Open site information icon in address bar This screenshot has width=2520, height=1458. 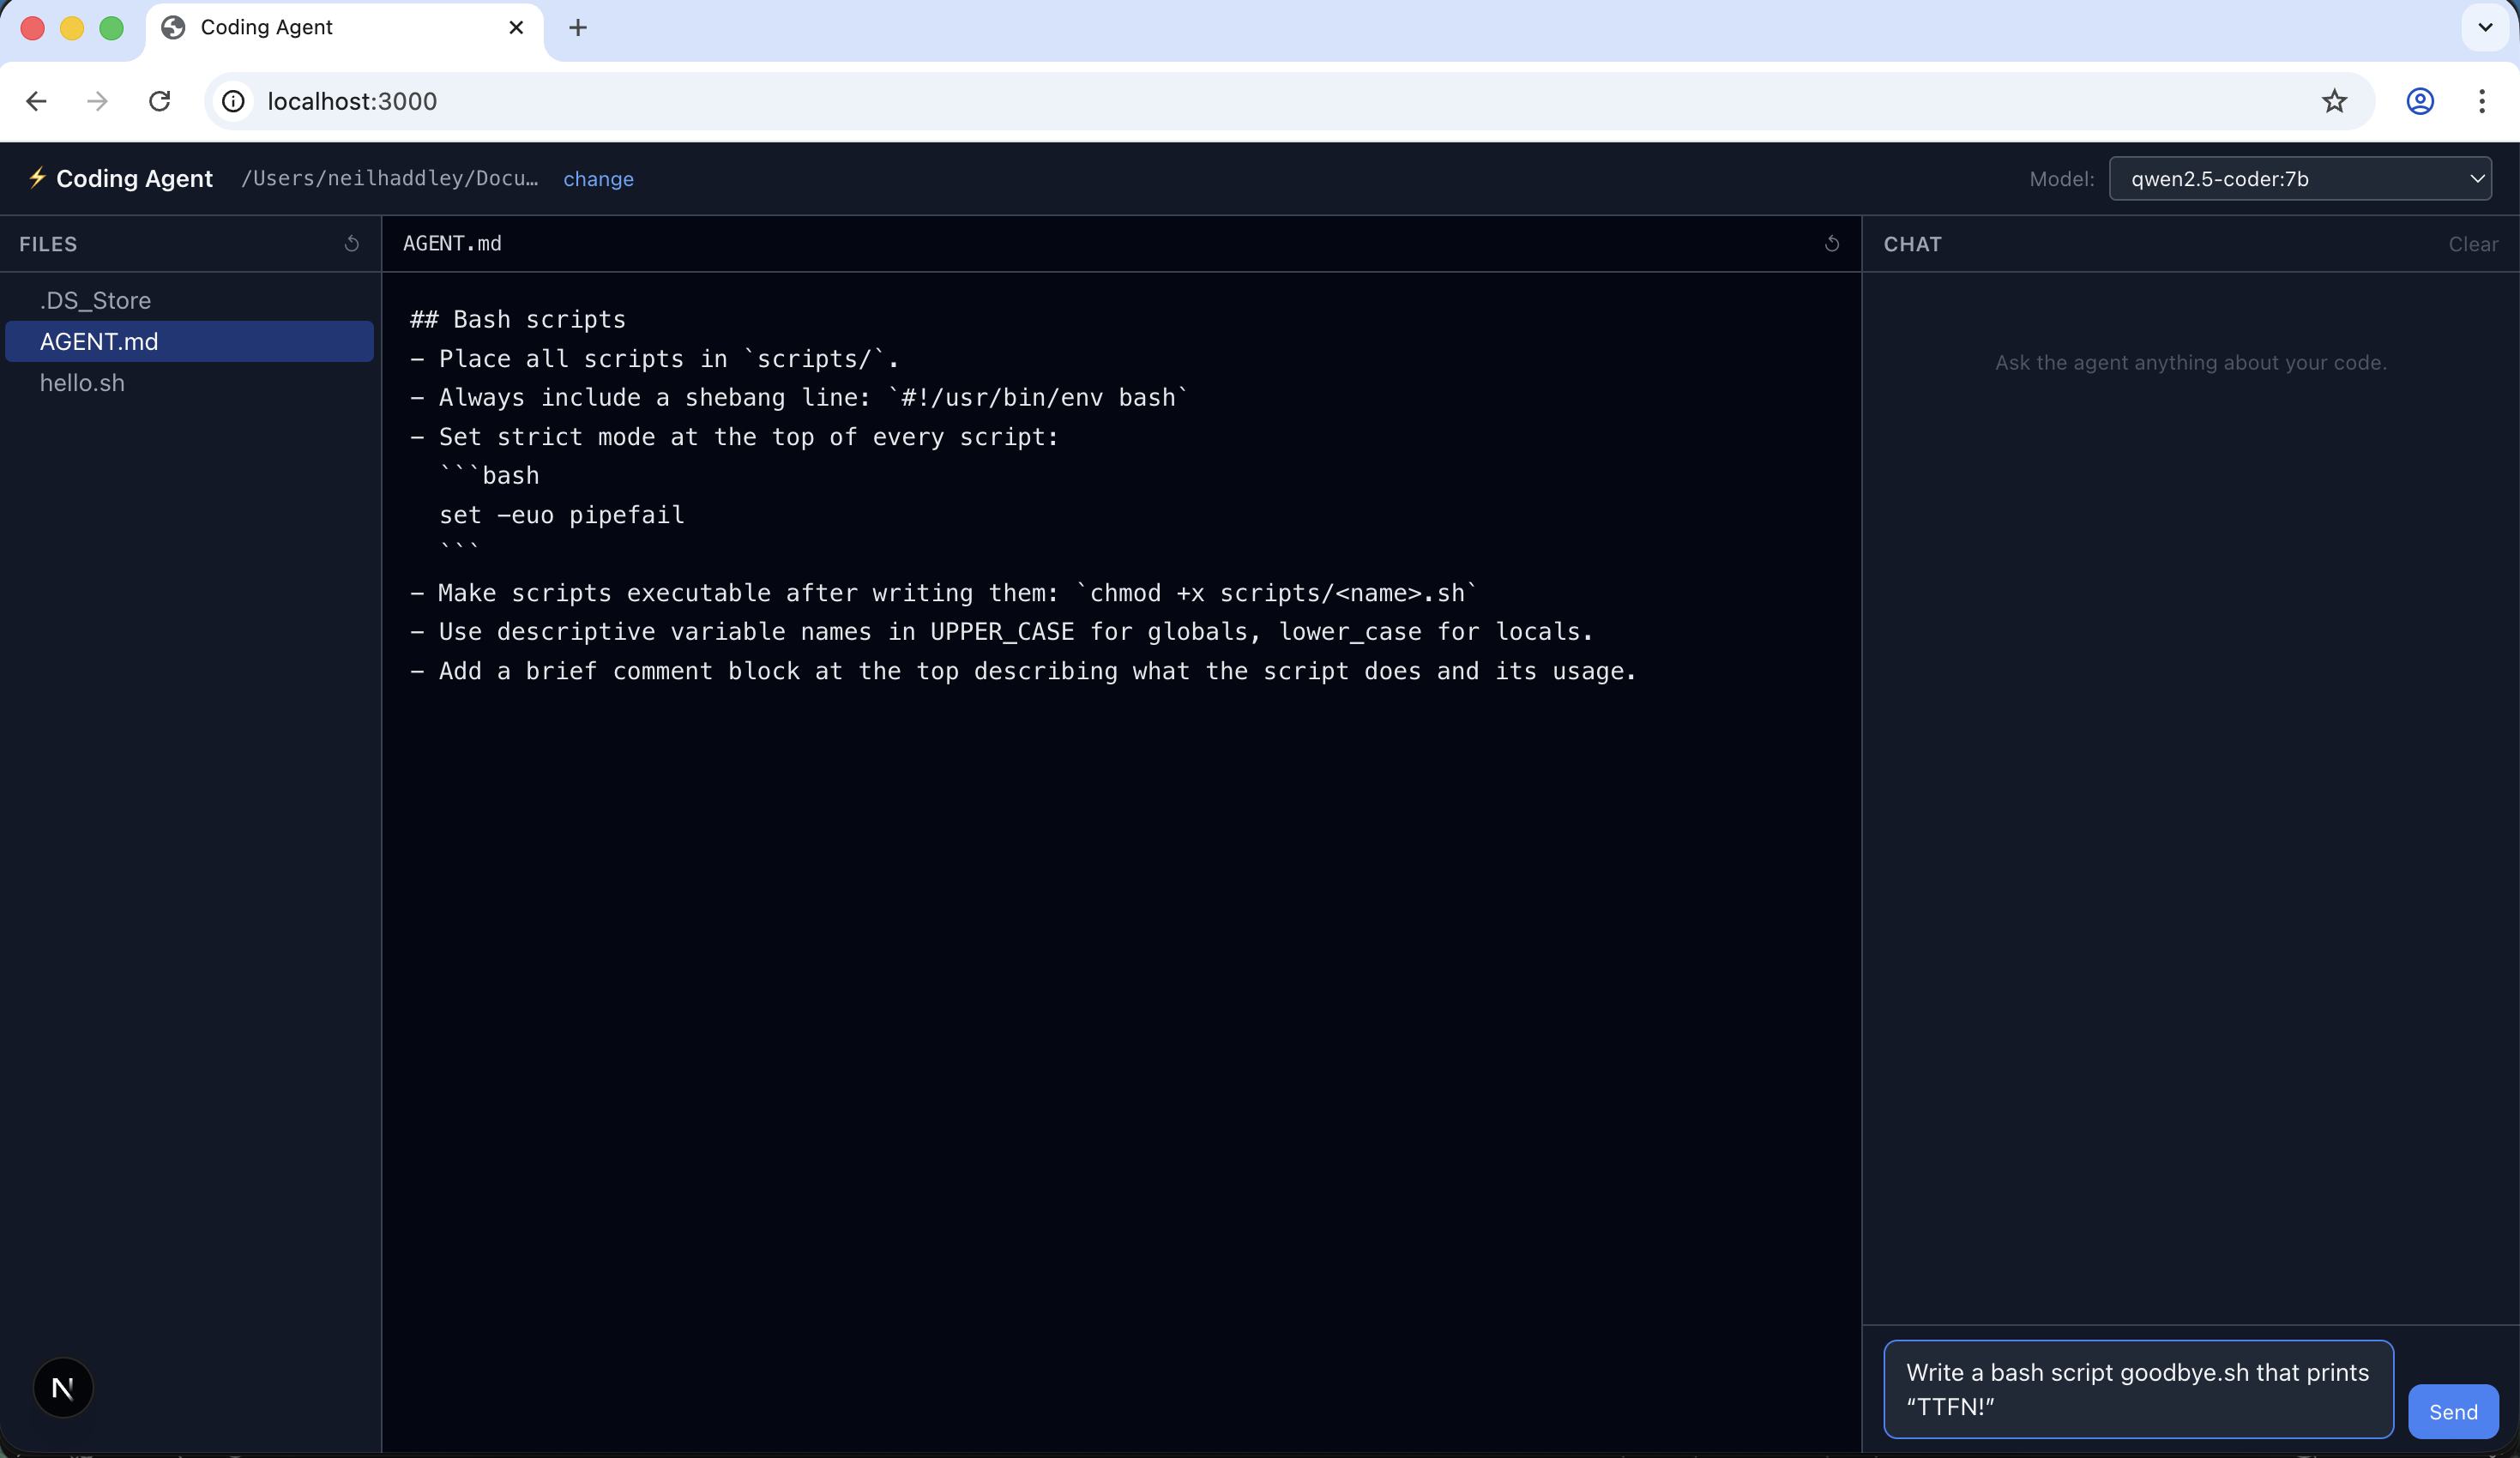[232, 101]
